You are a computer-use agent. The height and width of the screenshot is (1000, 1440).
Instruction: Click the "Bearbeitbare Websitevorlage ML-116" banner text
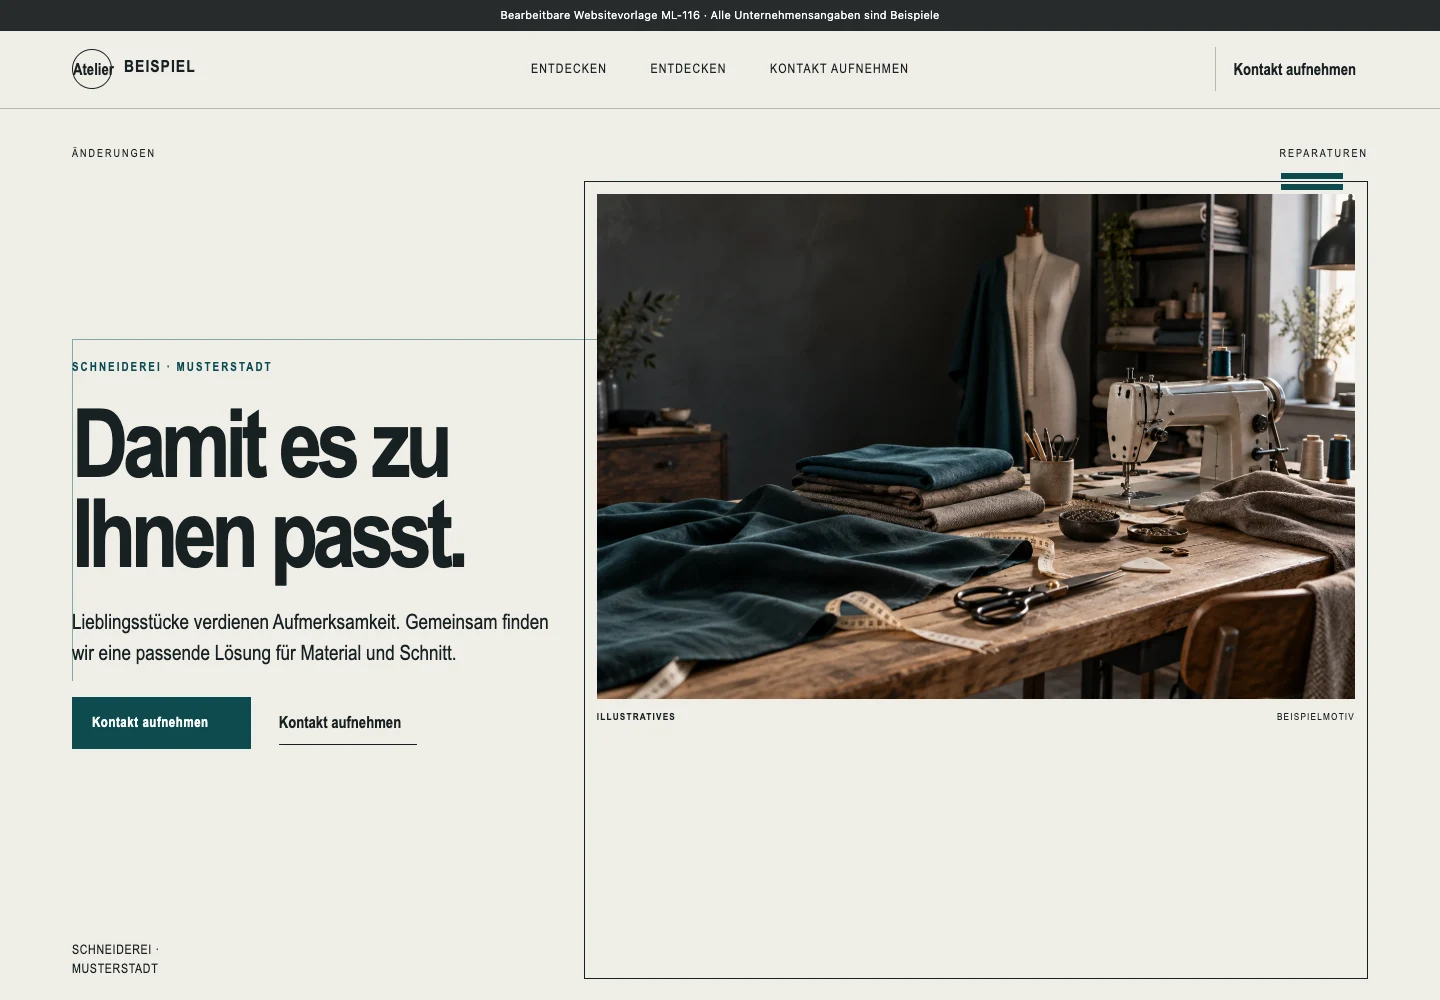(720, 15)
